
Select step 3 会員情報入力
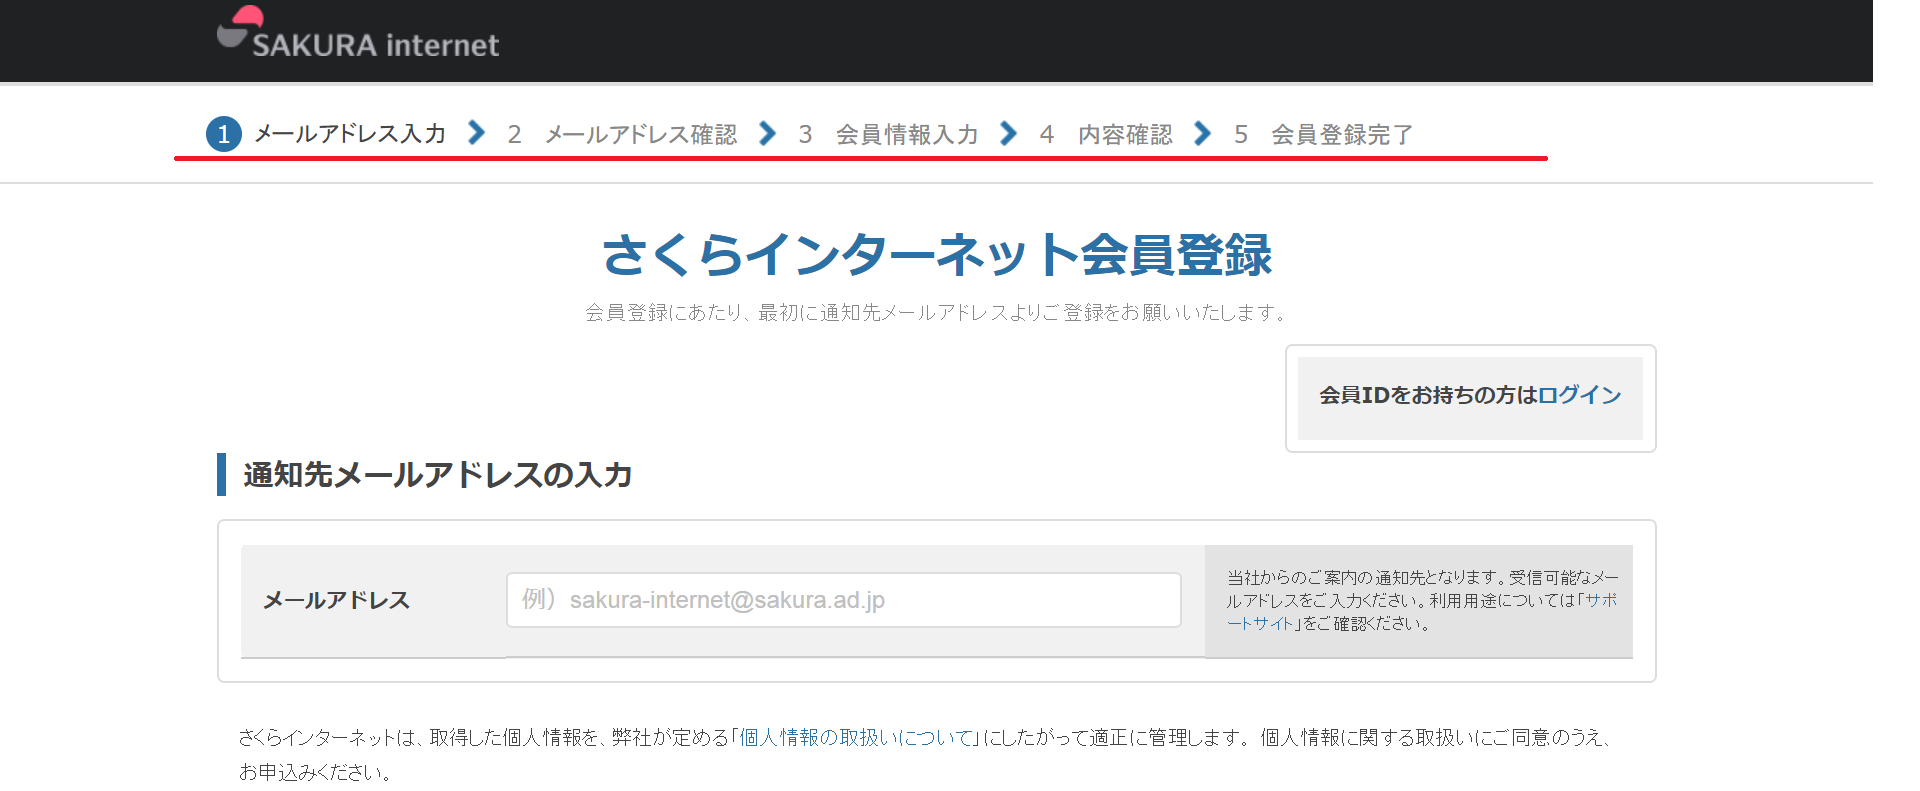click(x=888, y=134)
